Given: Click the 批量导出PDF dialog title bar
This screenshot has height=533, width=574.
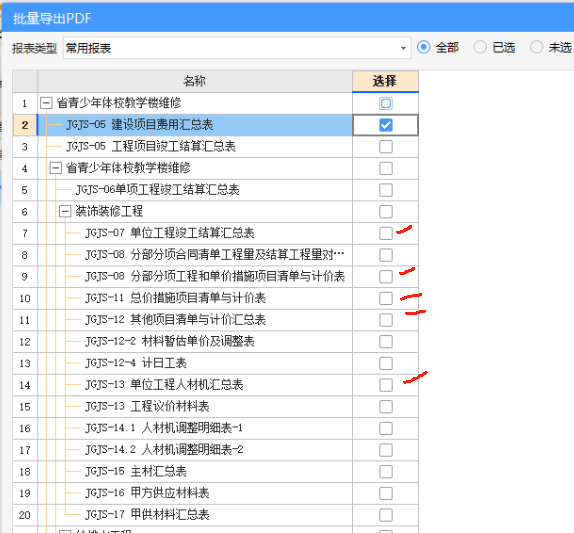Looking at the screenshot, I should click(288, 18).
